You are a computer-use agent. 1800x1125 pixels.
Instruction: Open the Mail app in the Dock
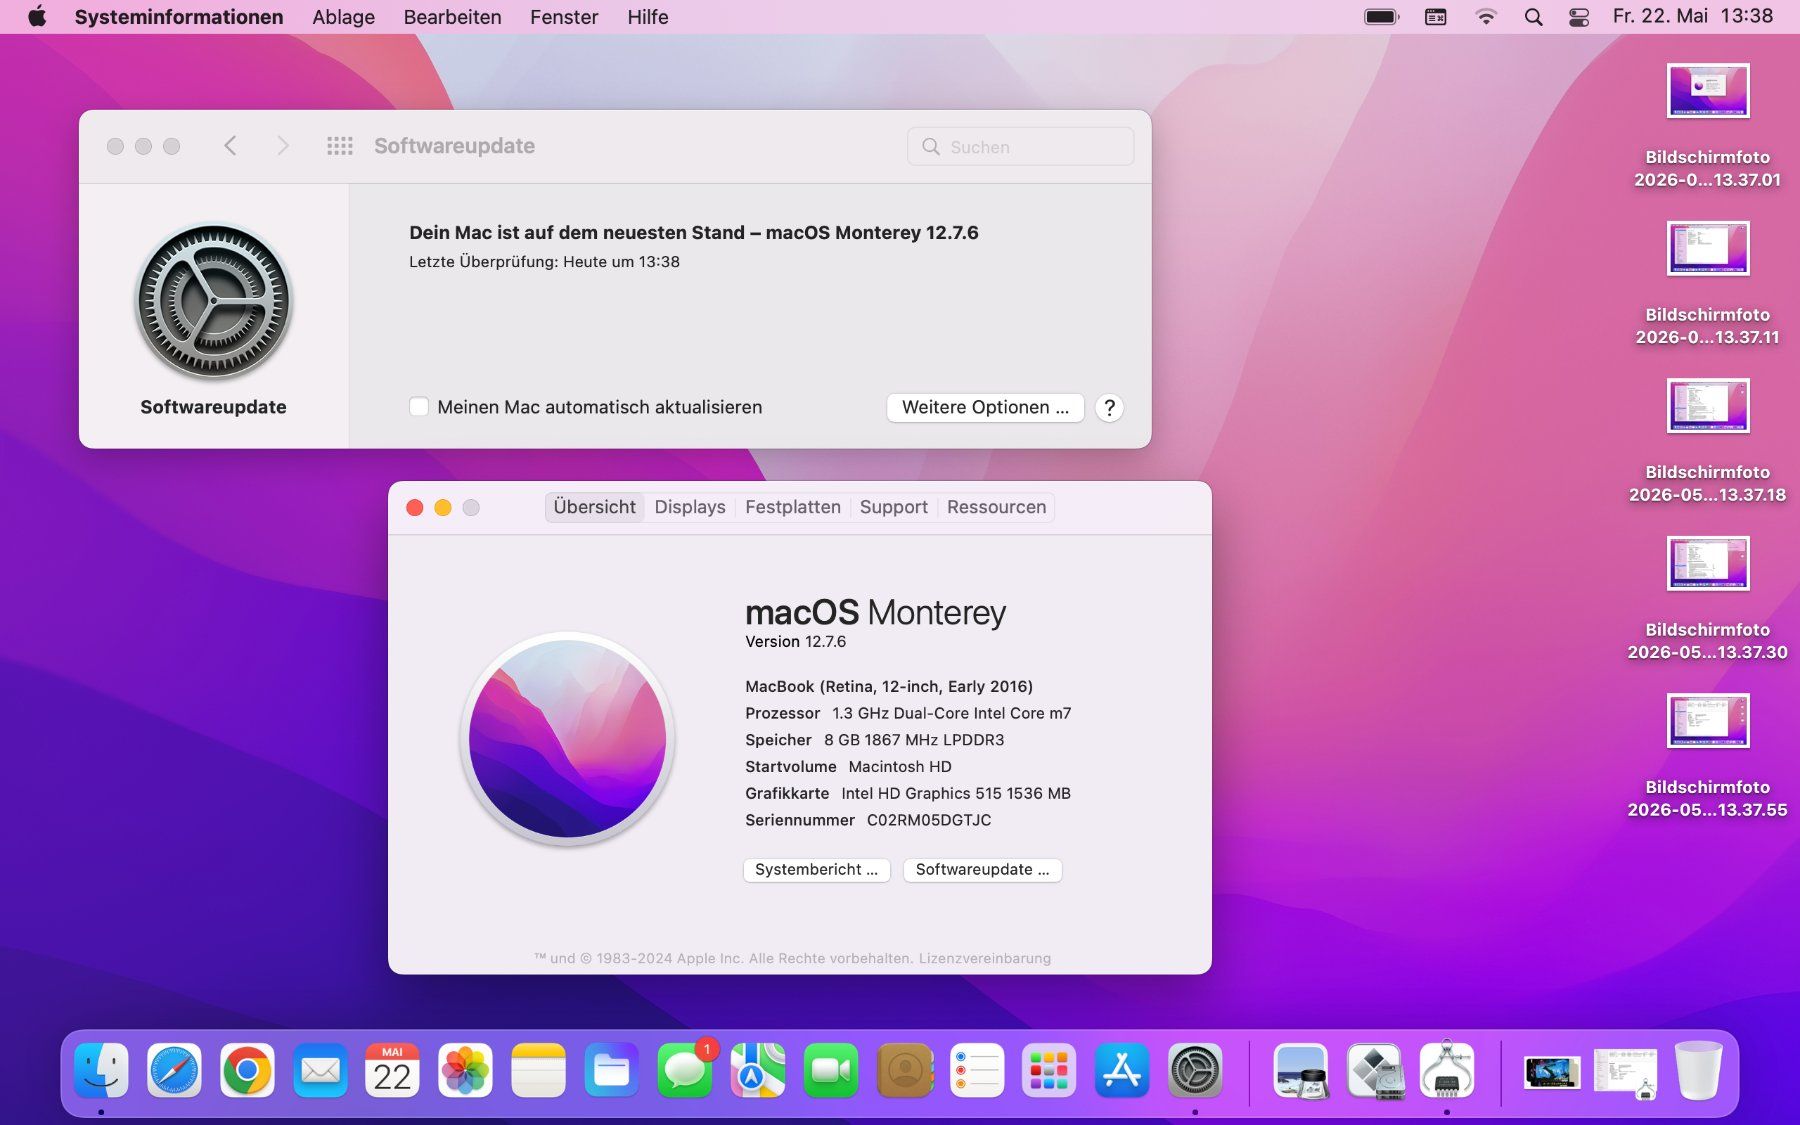click(320, 1070)
